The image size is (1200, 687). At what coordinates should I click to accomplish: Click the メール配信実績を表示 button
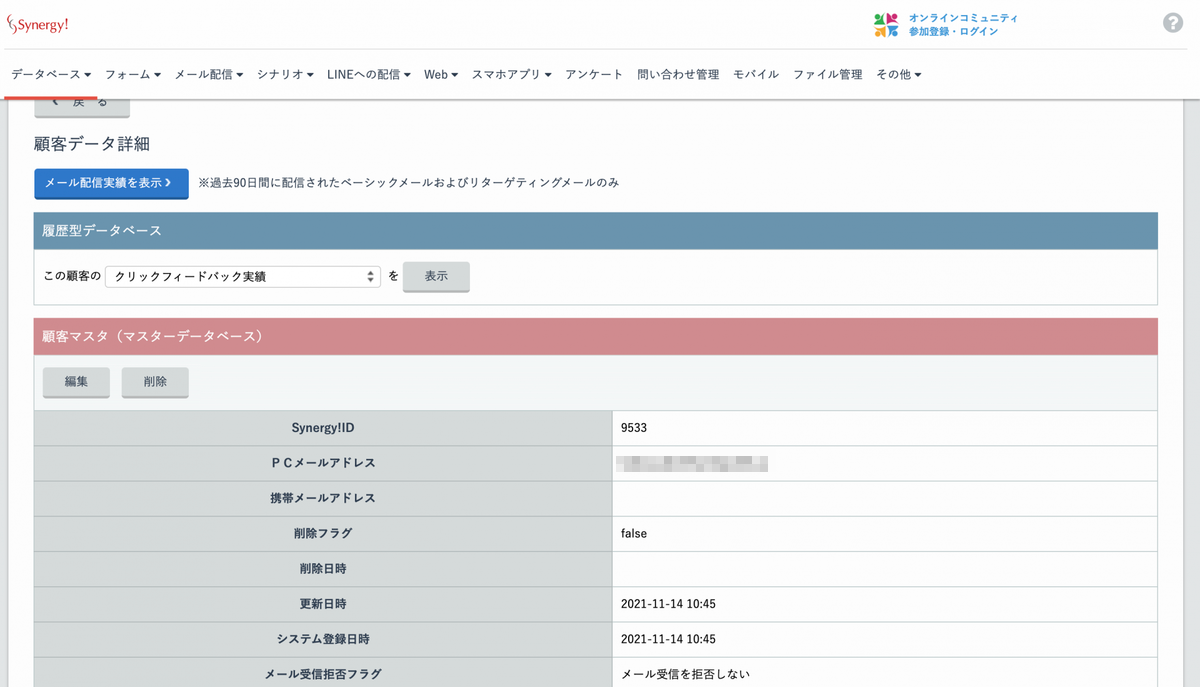tap(111, 183)
